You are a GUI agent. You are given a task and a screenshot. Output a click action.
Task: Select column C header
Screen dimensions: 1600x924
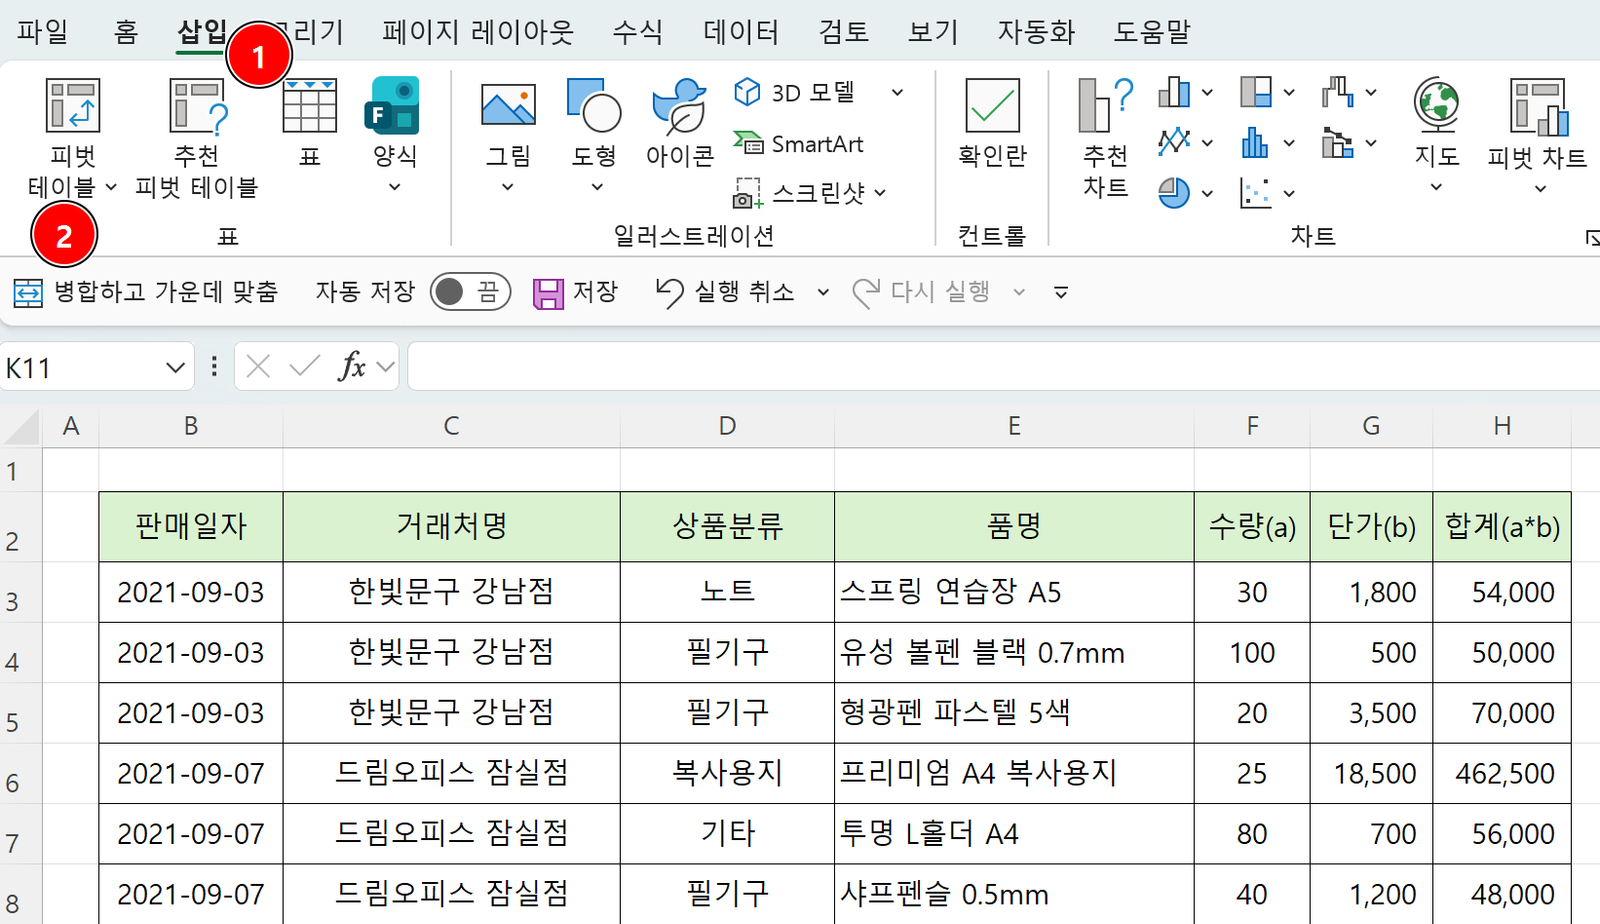click(451, 426)
